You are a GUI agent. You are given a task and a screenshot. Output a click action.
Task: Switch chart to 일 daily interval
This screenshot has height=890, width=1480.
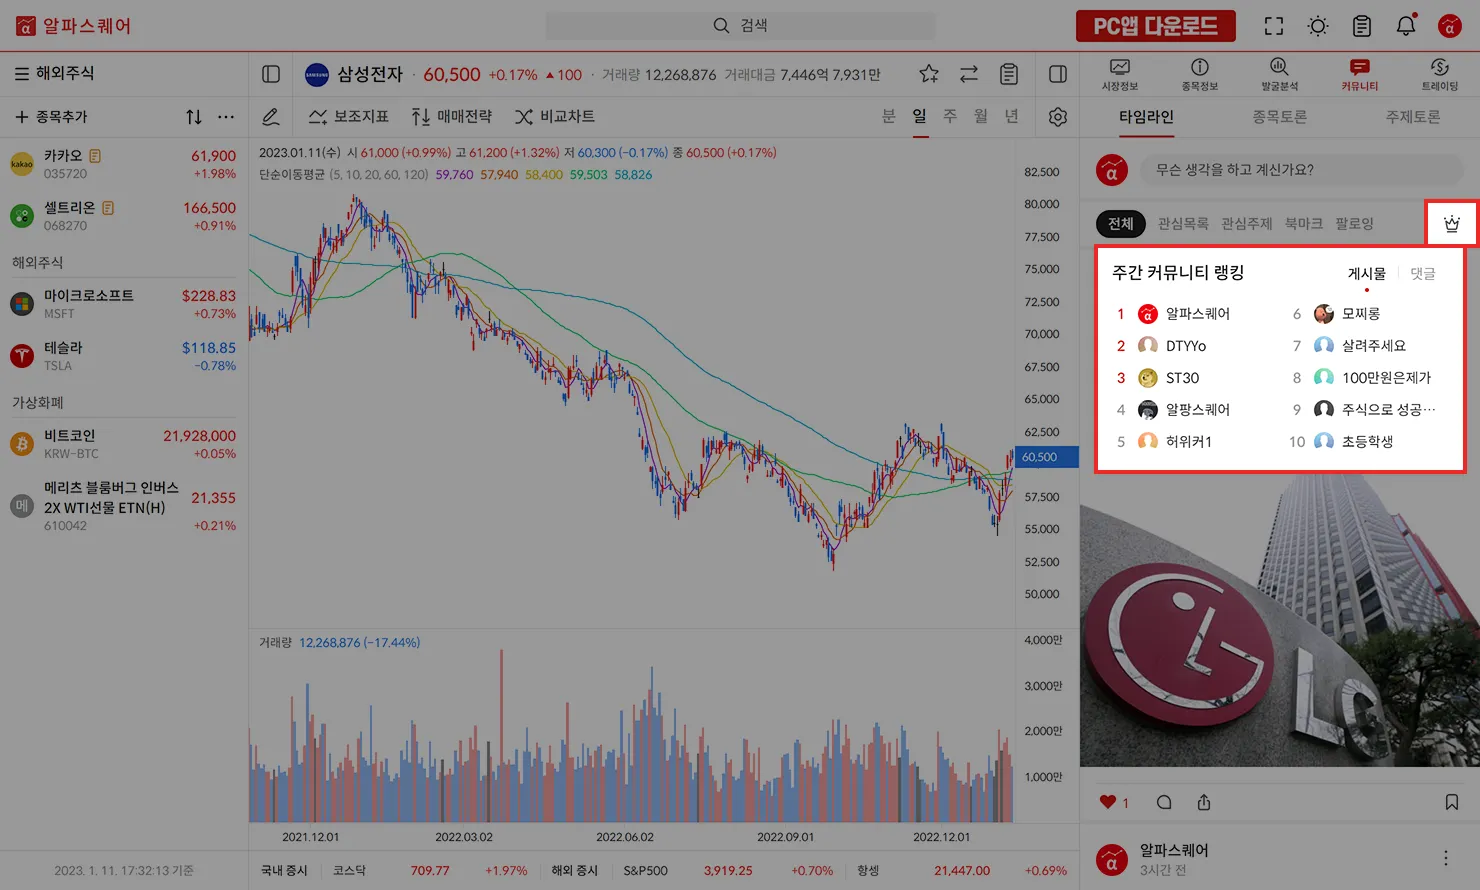pos(920,117)
